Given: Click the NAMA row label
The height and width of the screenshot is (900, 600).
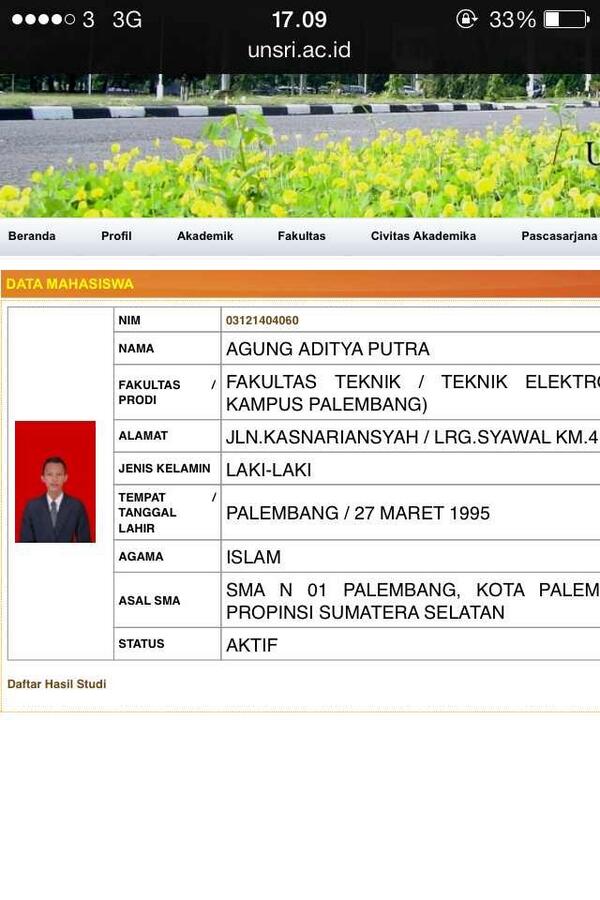Looking at the screenshot, I should click(136, 348).
